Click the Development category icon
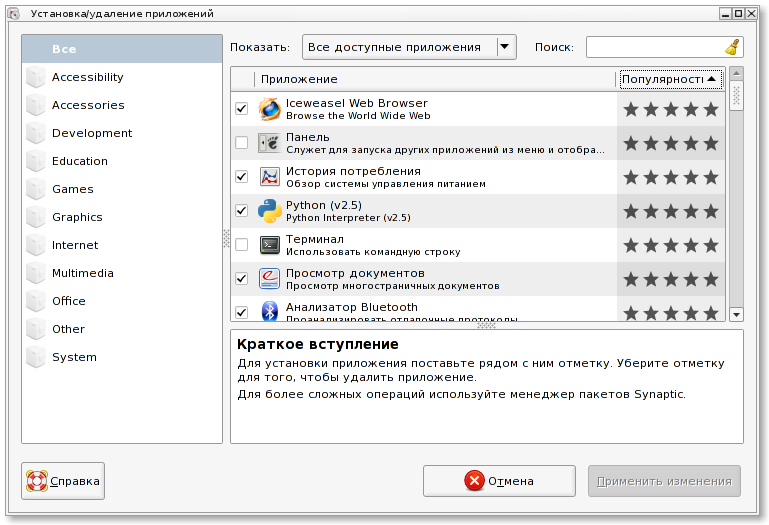This screenshot has height=525, width=769. (36, 133)
